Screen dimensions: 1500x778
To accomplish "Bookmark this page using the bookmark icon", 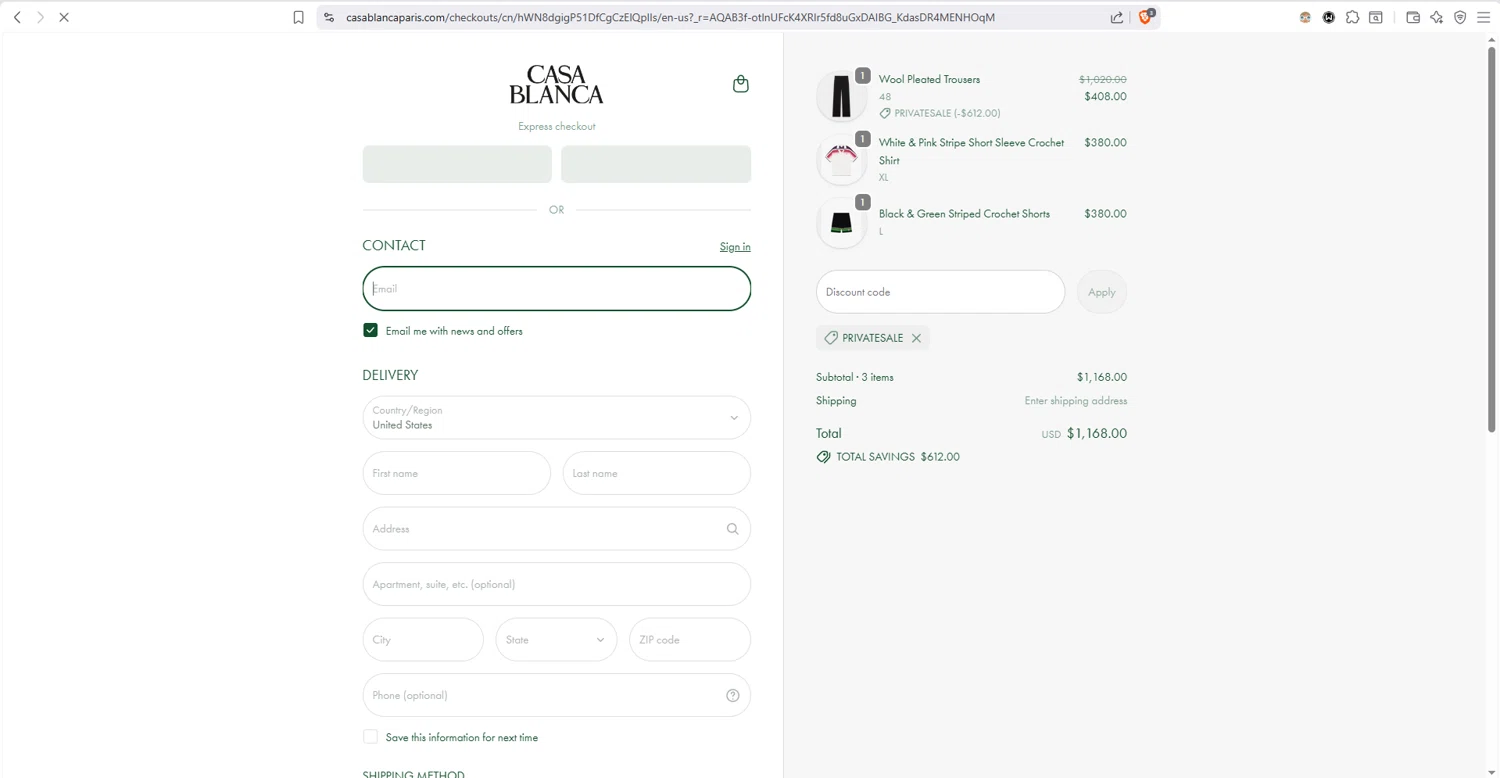I will click(x=298, y=17).
